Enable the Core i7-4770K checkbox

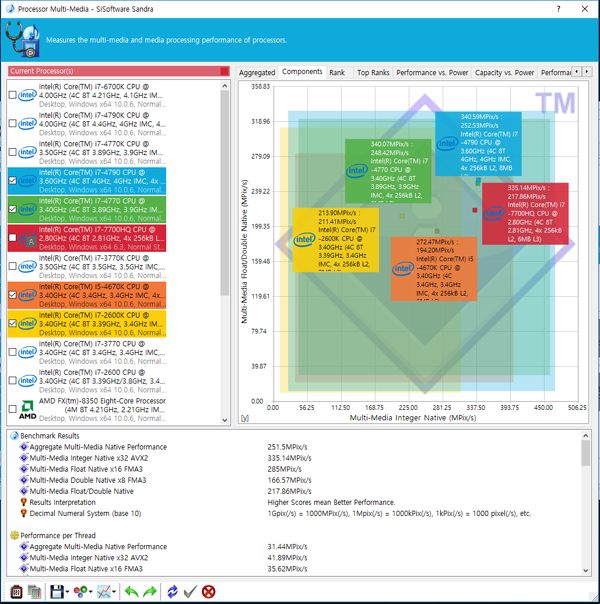coord(13,152)
